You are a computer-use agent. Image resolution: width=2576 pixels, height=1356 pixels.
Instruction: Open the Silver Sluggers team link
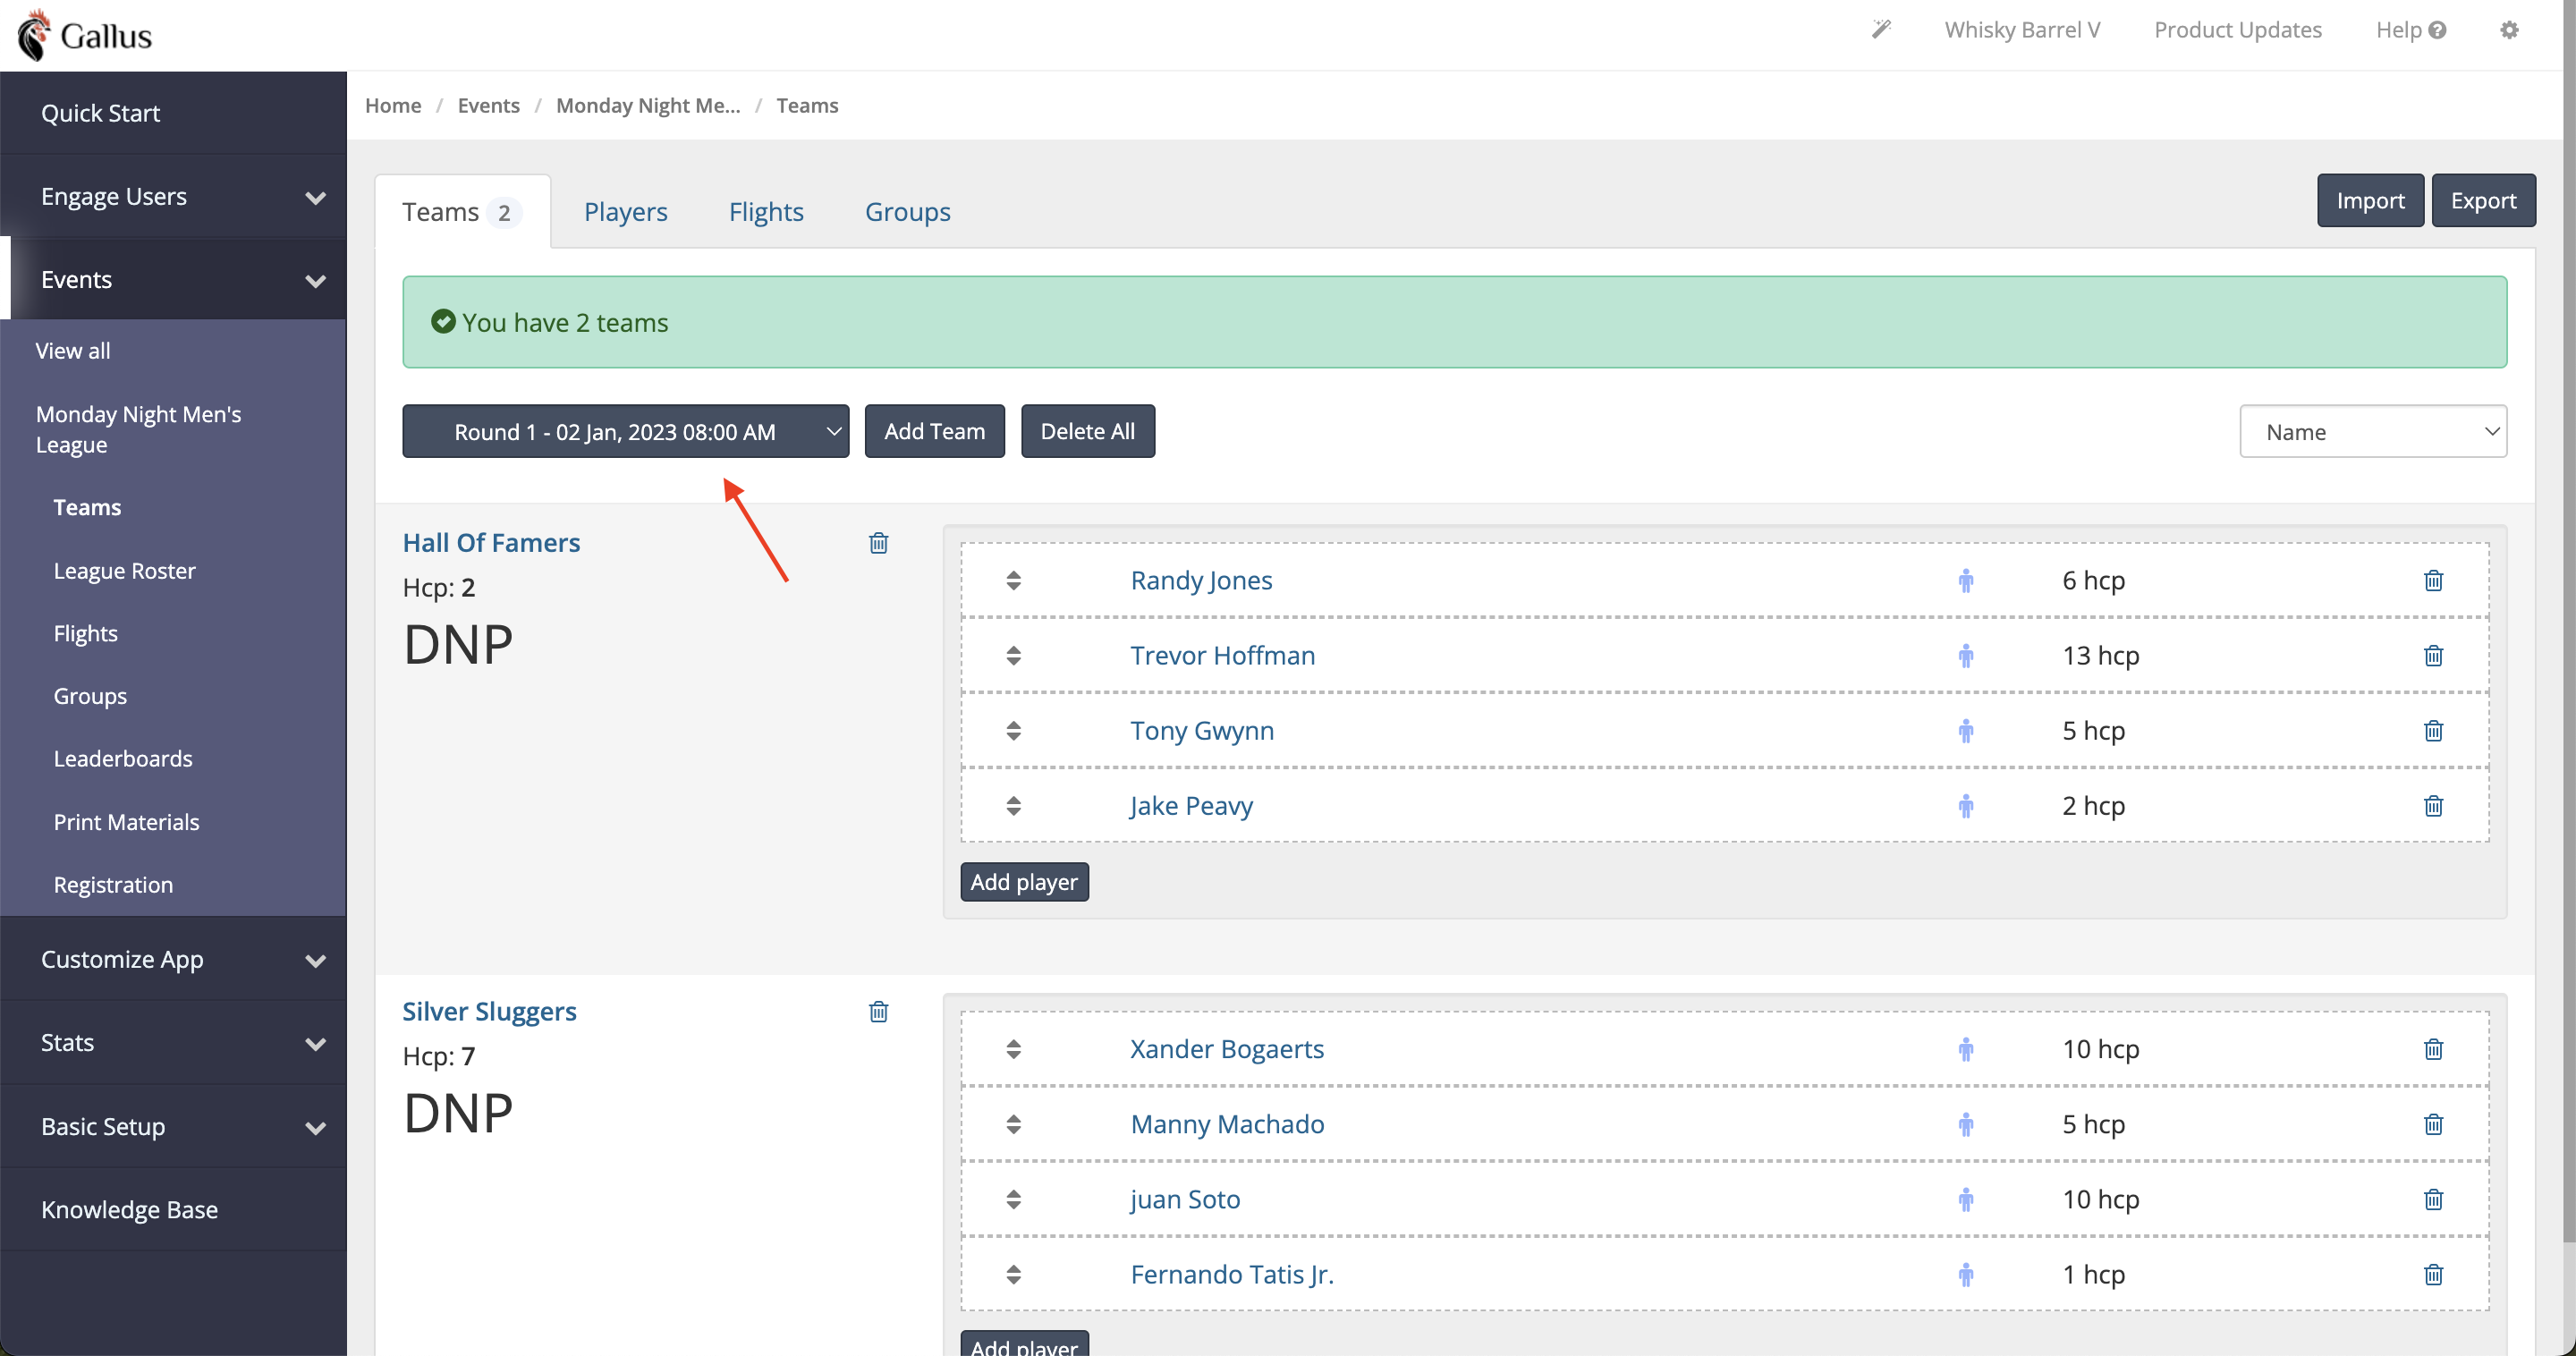[x=489, y=1011]
